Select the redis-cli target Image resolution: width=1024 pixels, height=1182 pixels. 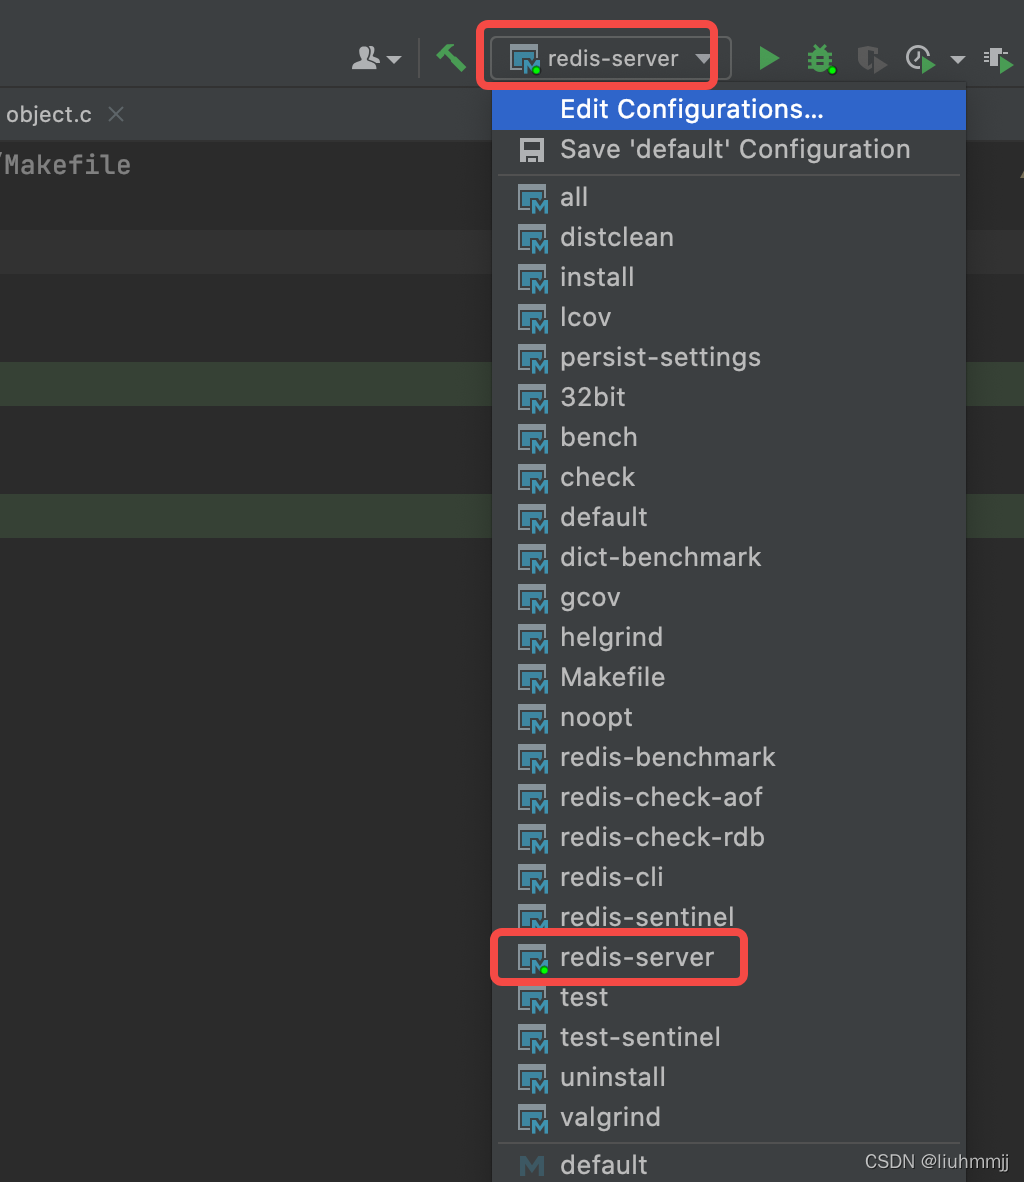[x=612, y=877]
